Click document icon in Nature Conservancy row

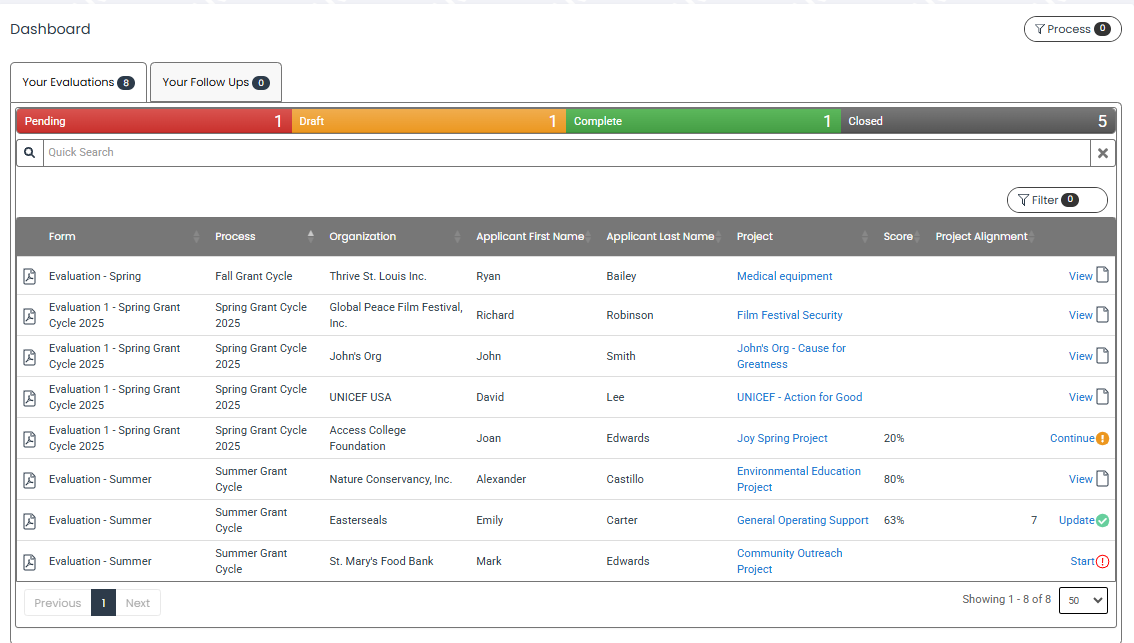point(1102,478)
